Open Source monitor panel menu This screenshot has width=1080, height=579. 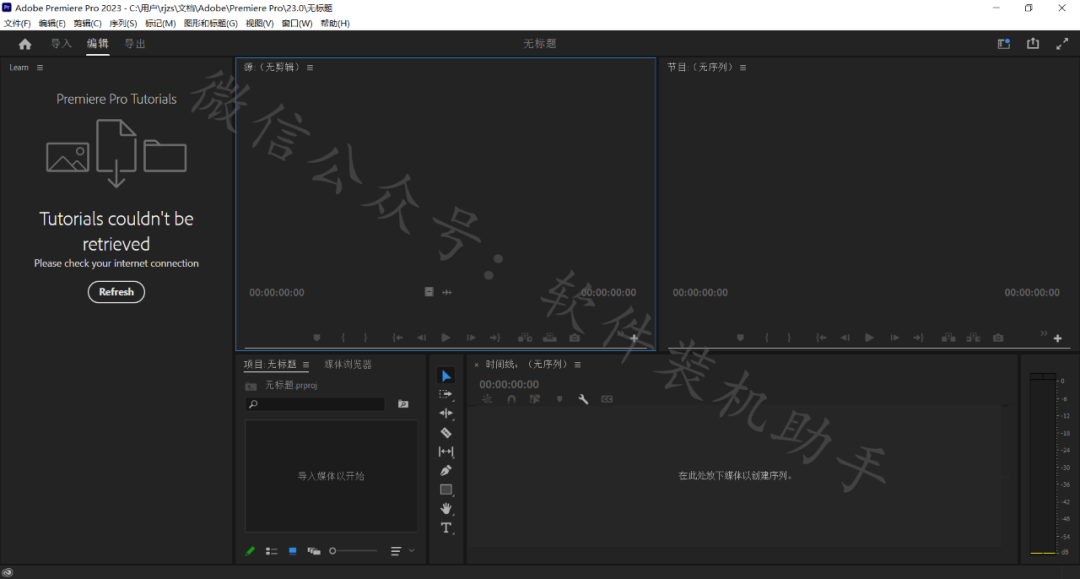tap(310, 67)
